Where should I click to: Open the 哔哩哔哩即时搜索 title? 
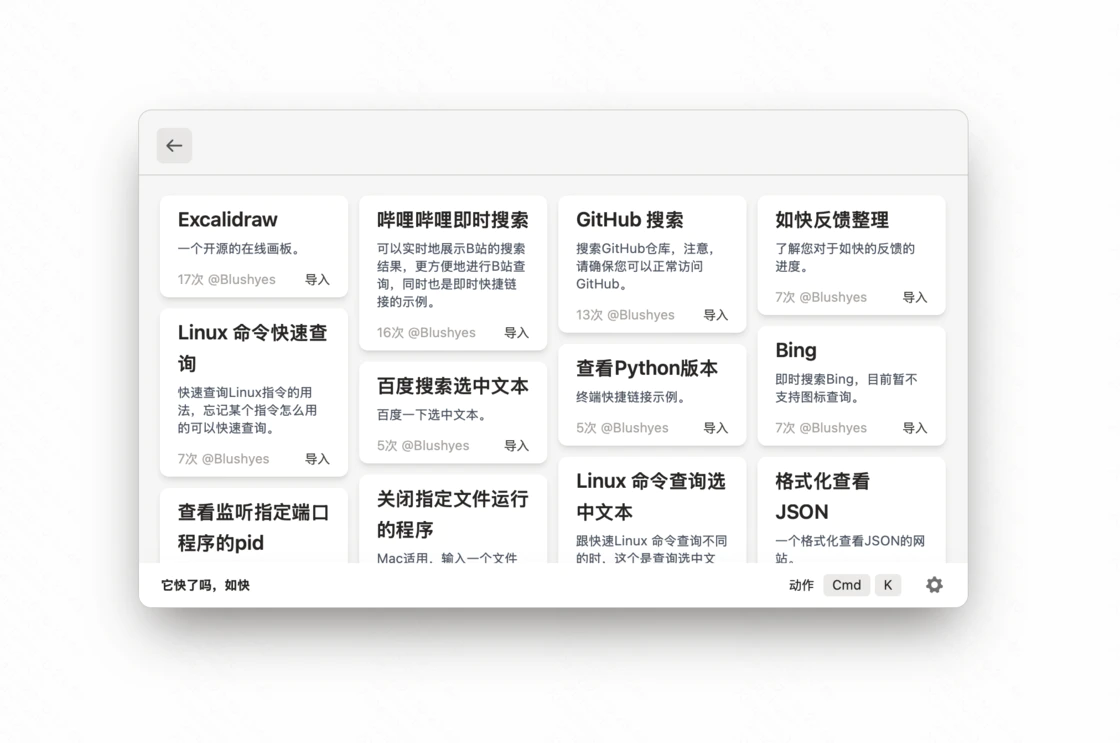[453, 219]
